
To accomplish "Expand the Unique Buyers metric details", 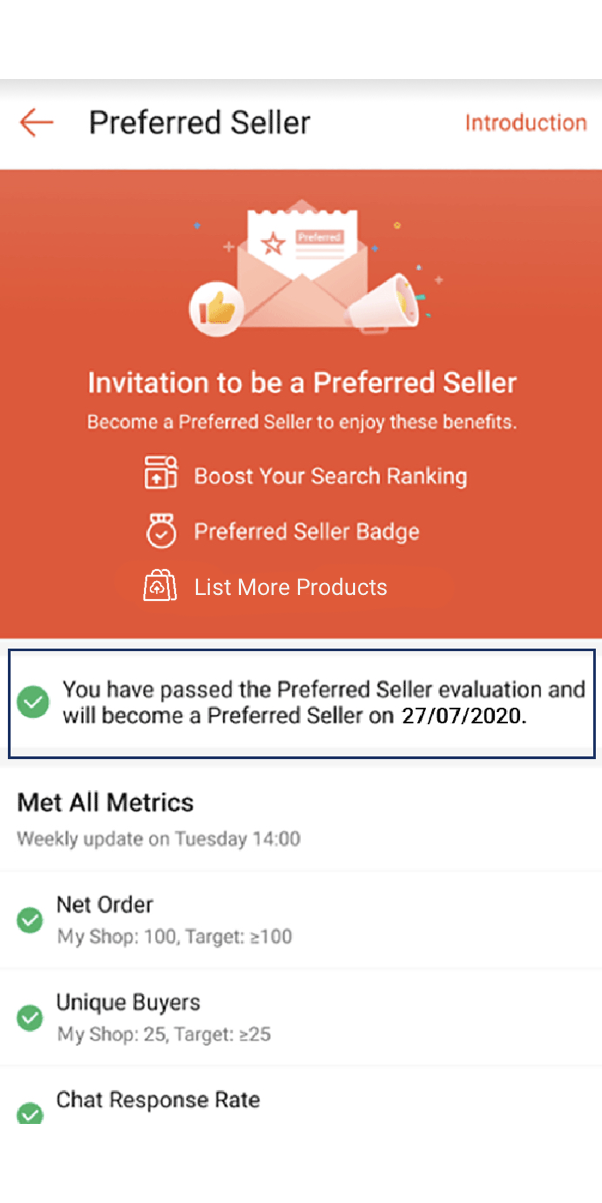I will (x=300, y=1016).
